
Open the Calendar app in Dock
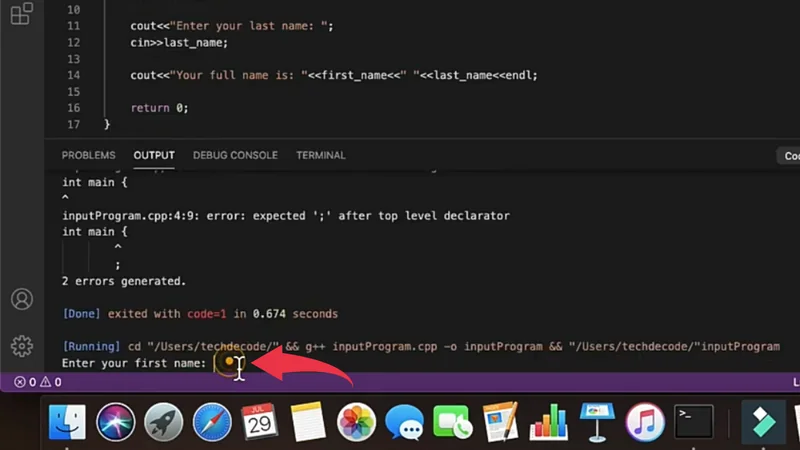[x=260, y=422]
